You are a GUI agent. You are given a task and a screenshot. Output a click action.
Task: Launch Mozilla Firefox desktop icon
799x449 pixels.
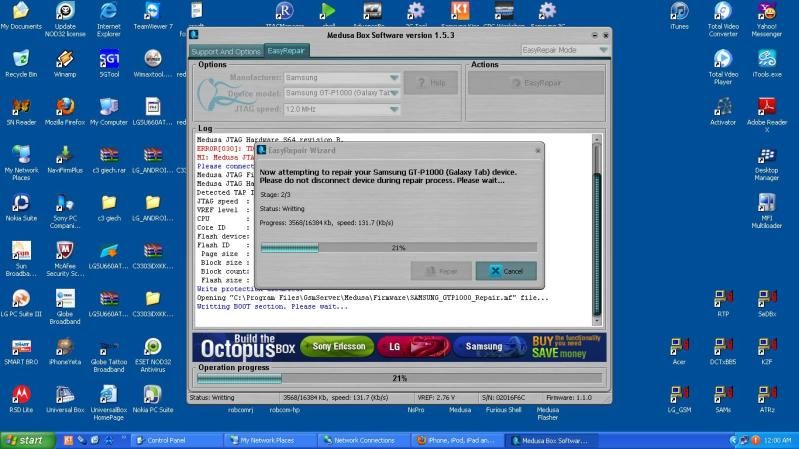click(65, 111)
